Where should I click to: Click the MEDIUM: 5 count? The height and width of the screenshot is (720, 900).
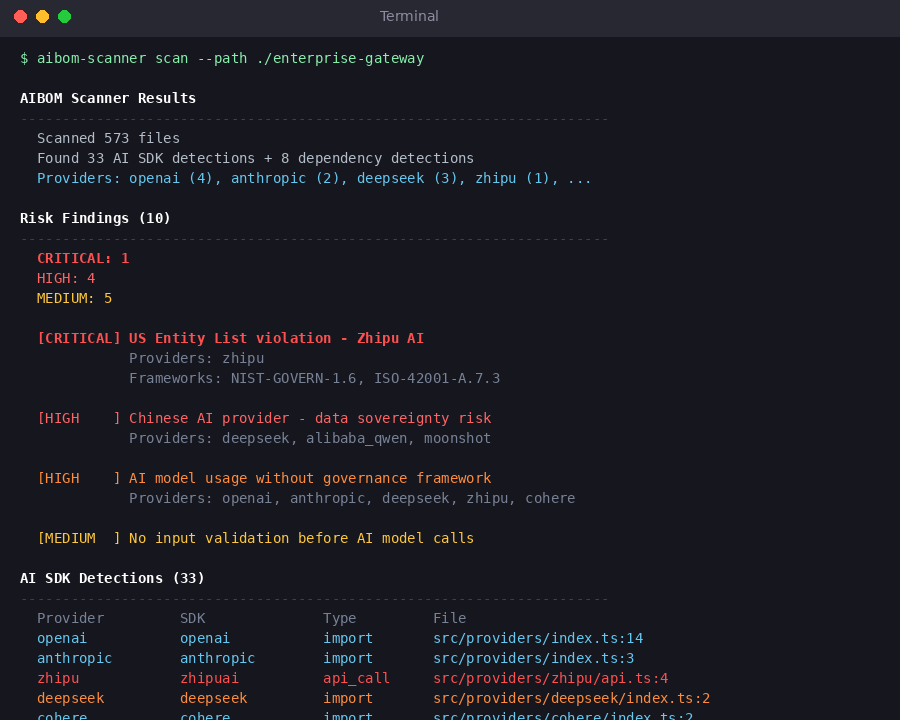[75, 299]
